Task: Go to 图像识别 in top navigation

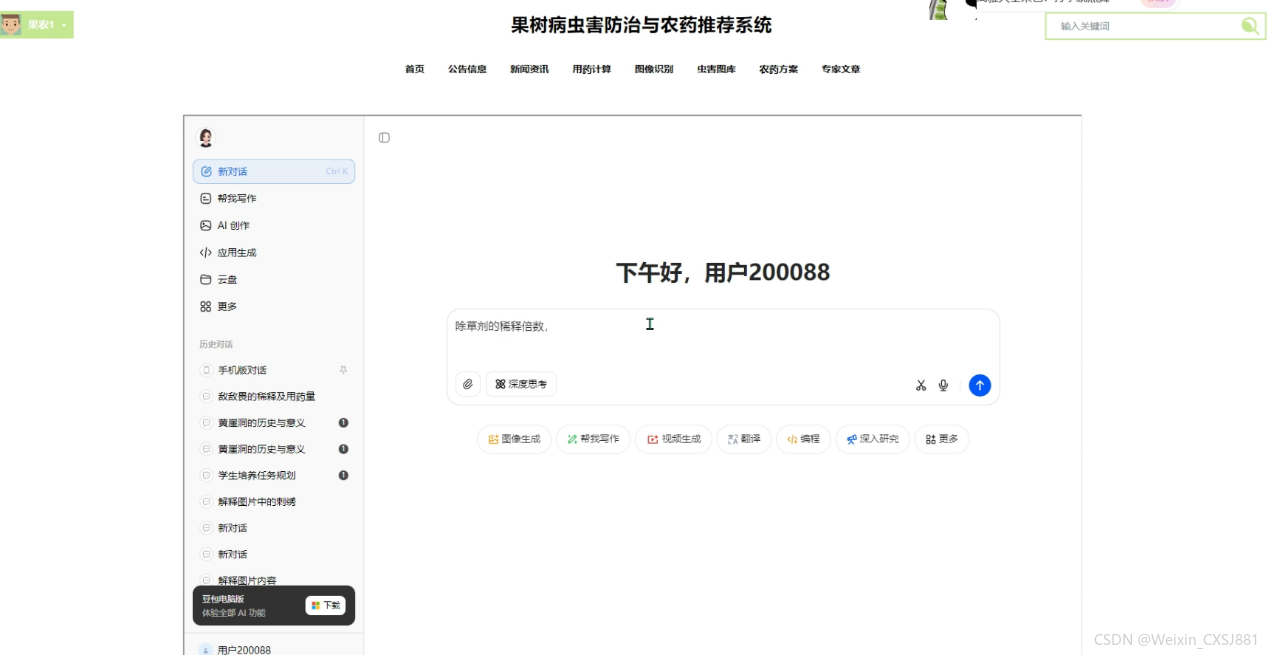Action: [x=654, y=69]
